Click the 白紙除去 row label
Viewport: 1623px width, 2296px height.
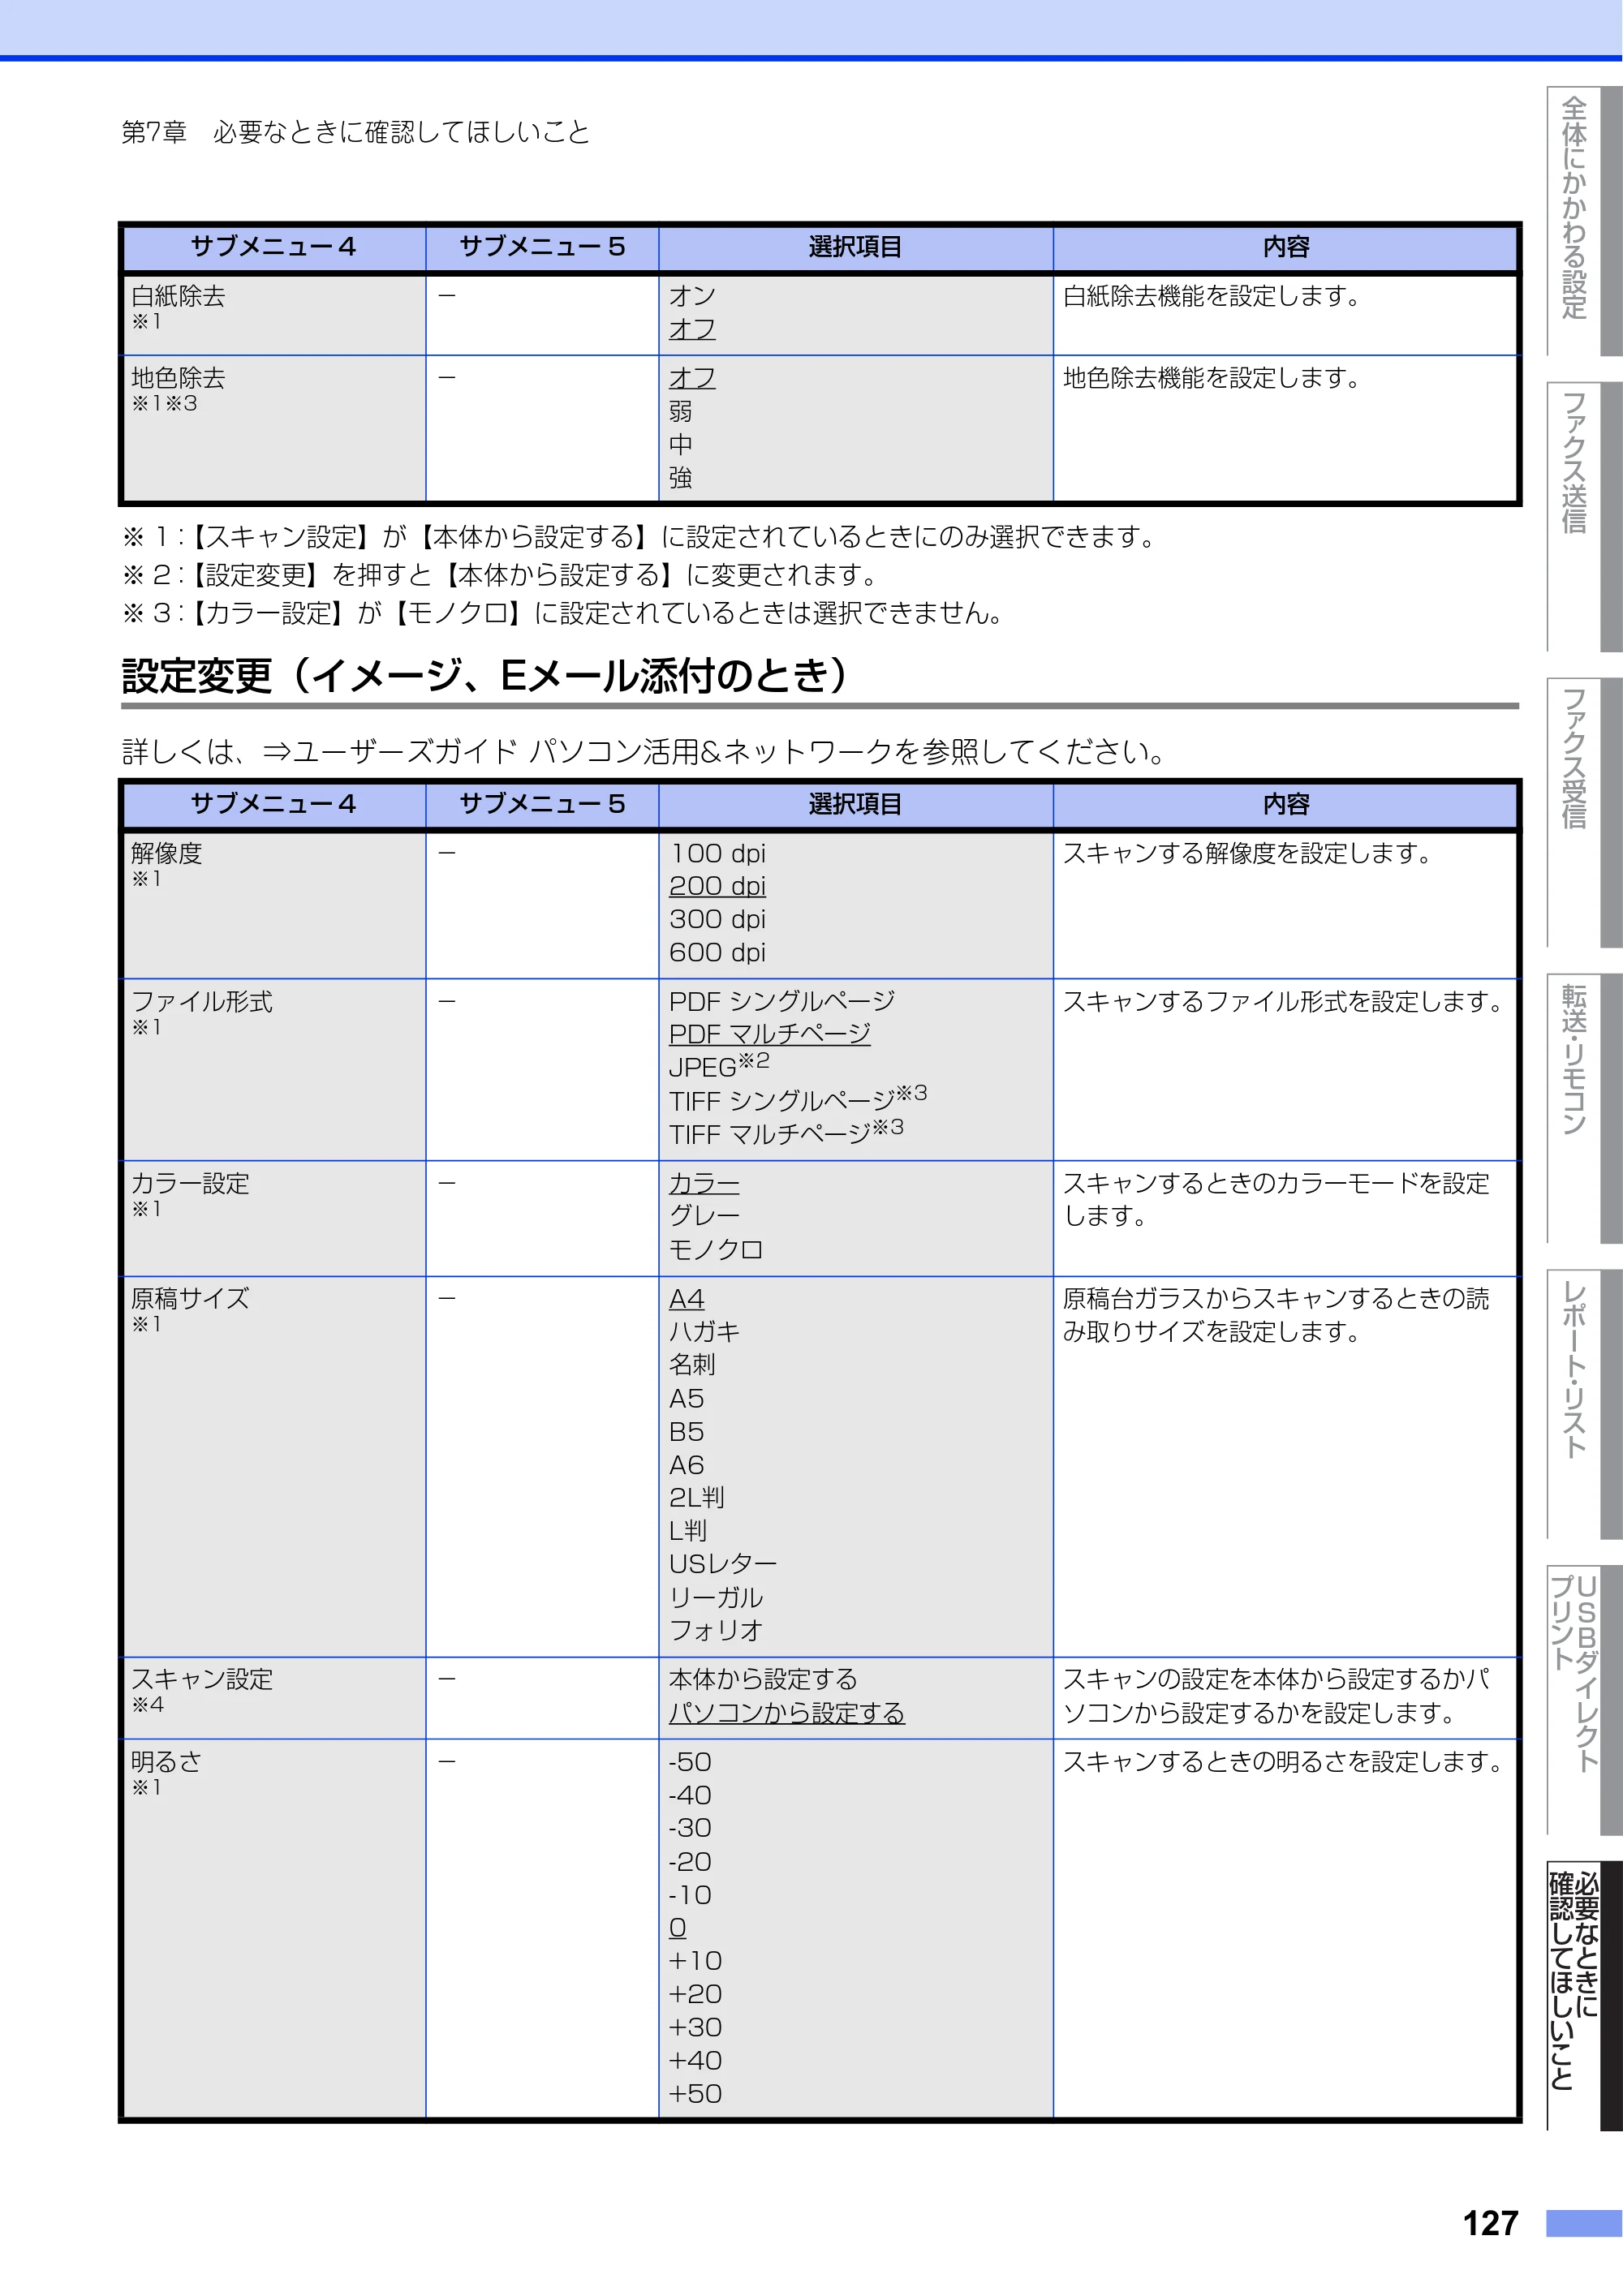point(178,296)
